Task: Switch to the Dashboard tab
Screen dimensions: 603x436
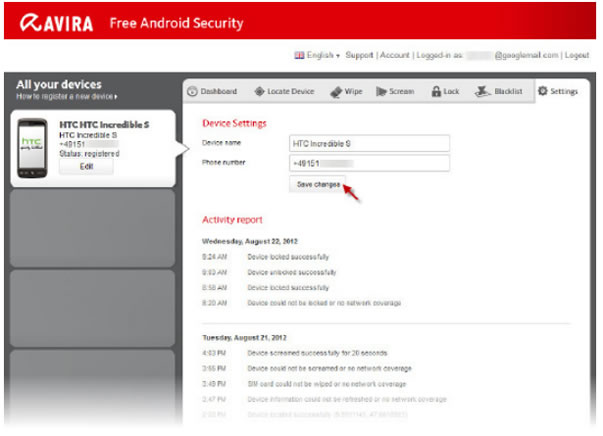Action: pyautogui.click(x=212, y=92)
